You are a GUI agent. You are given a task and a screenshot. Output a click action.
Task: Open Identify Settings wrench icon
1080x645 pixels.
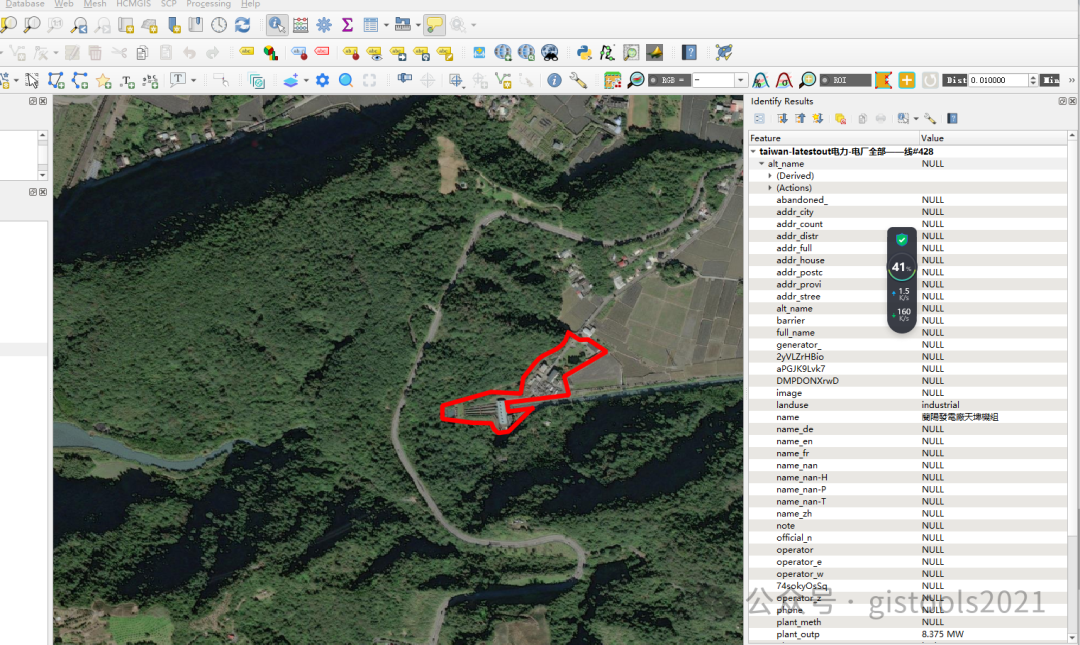pyautogui.click(x=930, y=119)
